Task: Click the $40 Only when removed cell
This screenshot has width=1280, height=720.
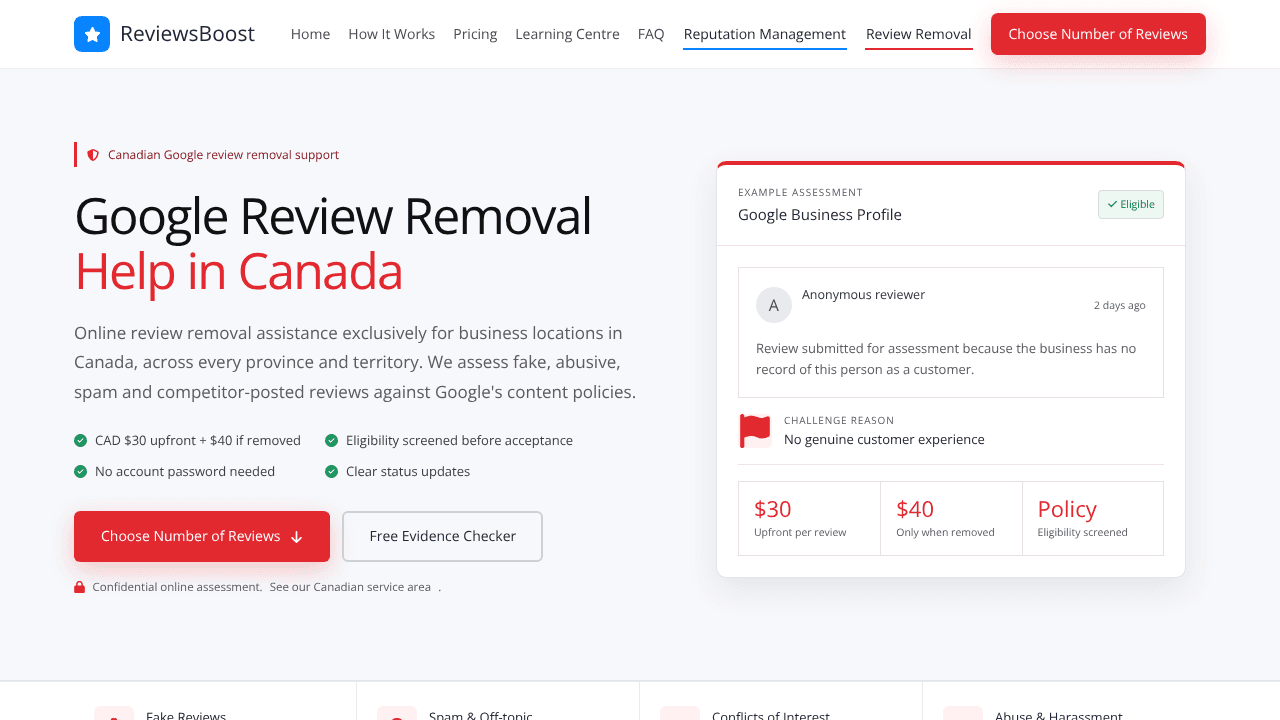Action: point(951,518)
